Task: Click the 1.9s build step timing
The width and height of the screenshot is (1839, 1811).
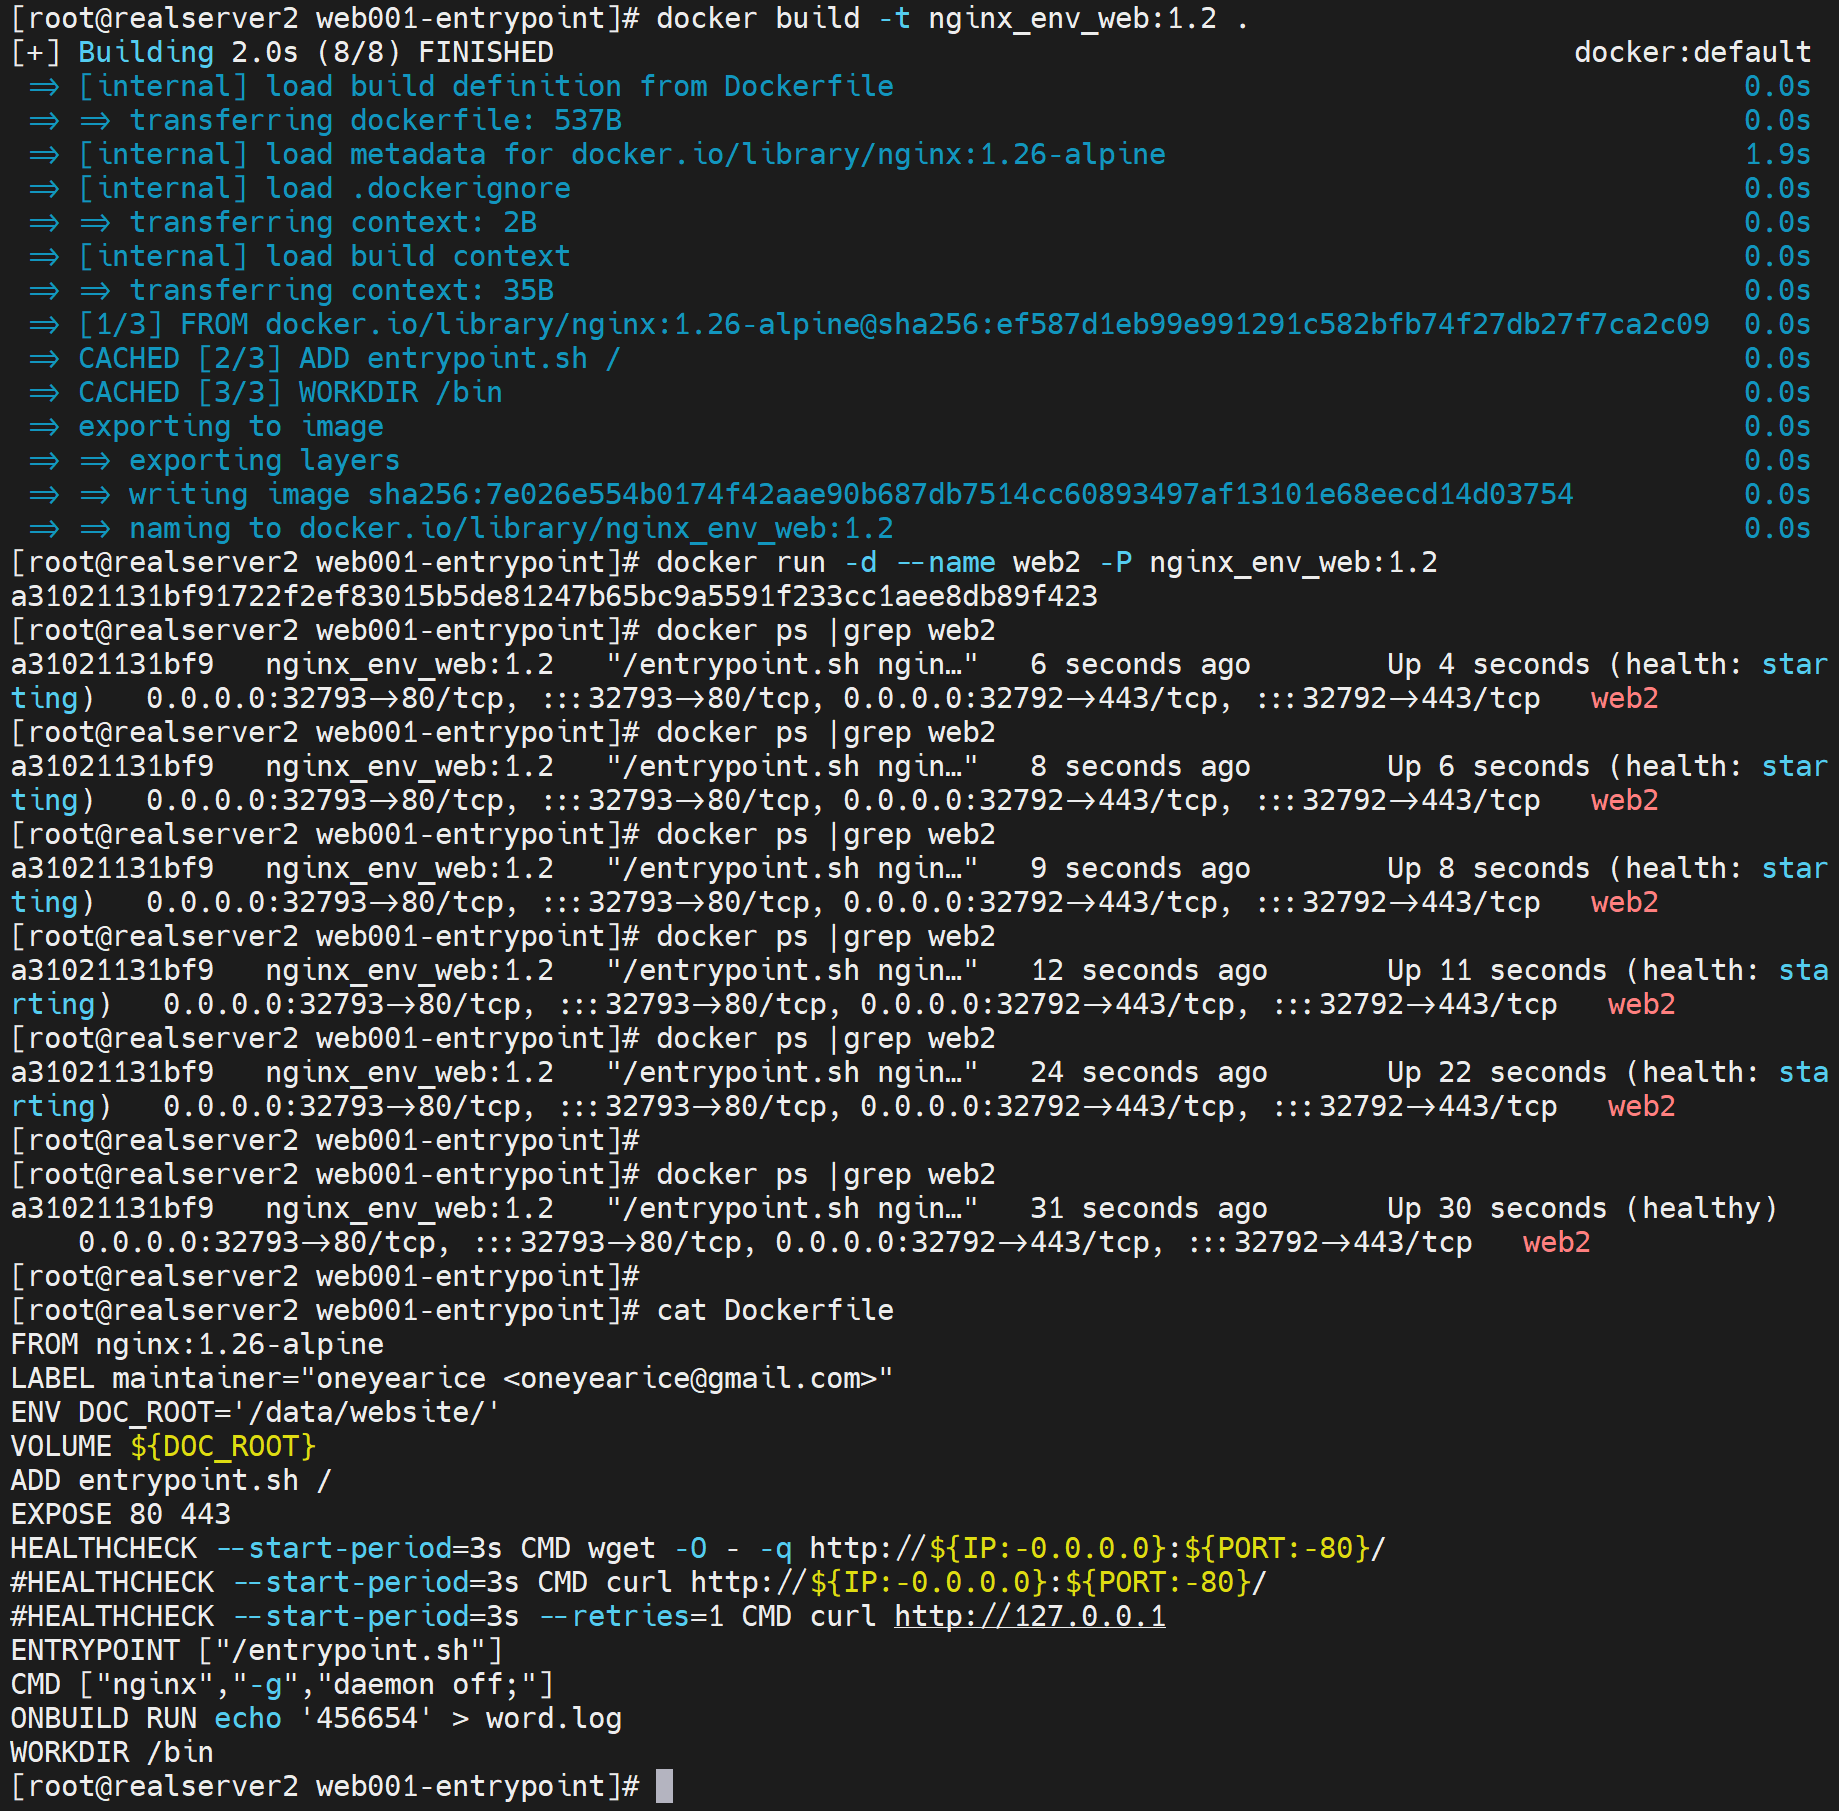Action: (x=1777, y=154)
